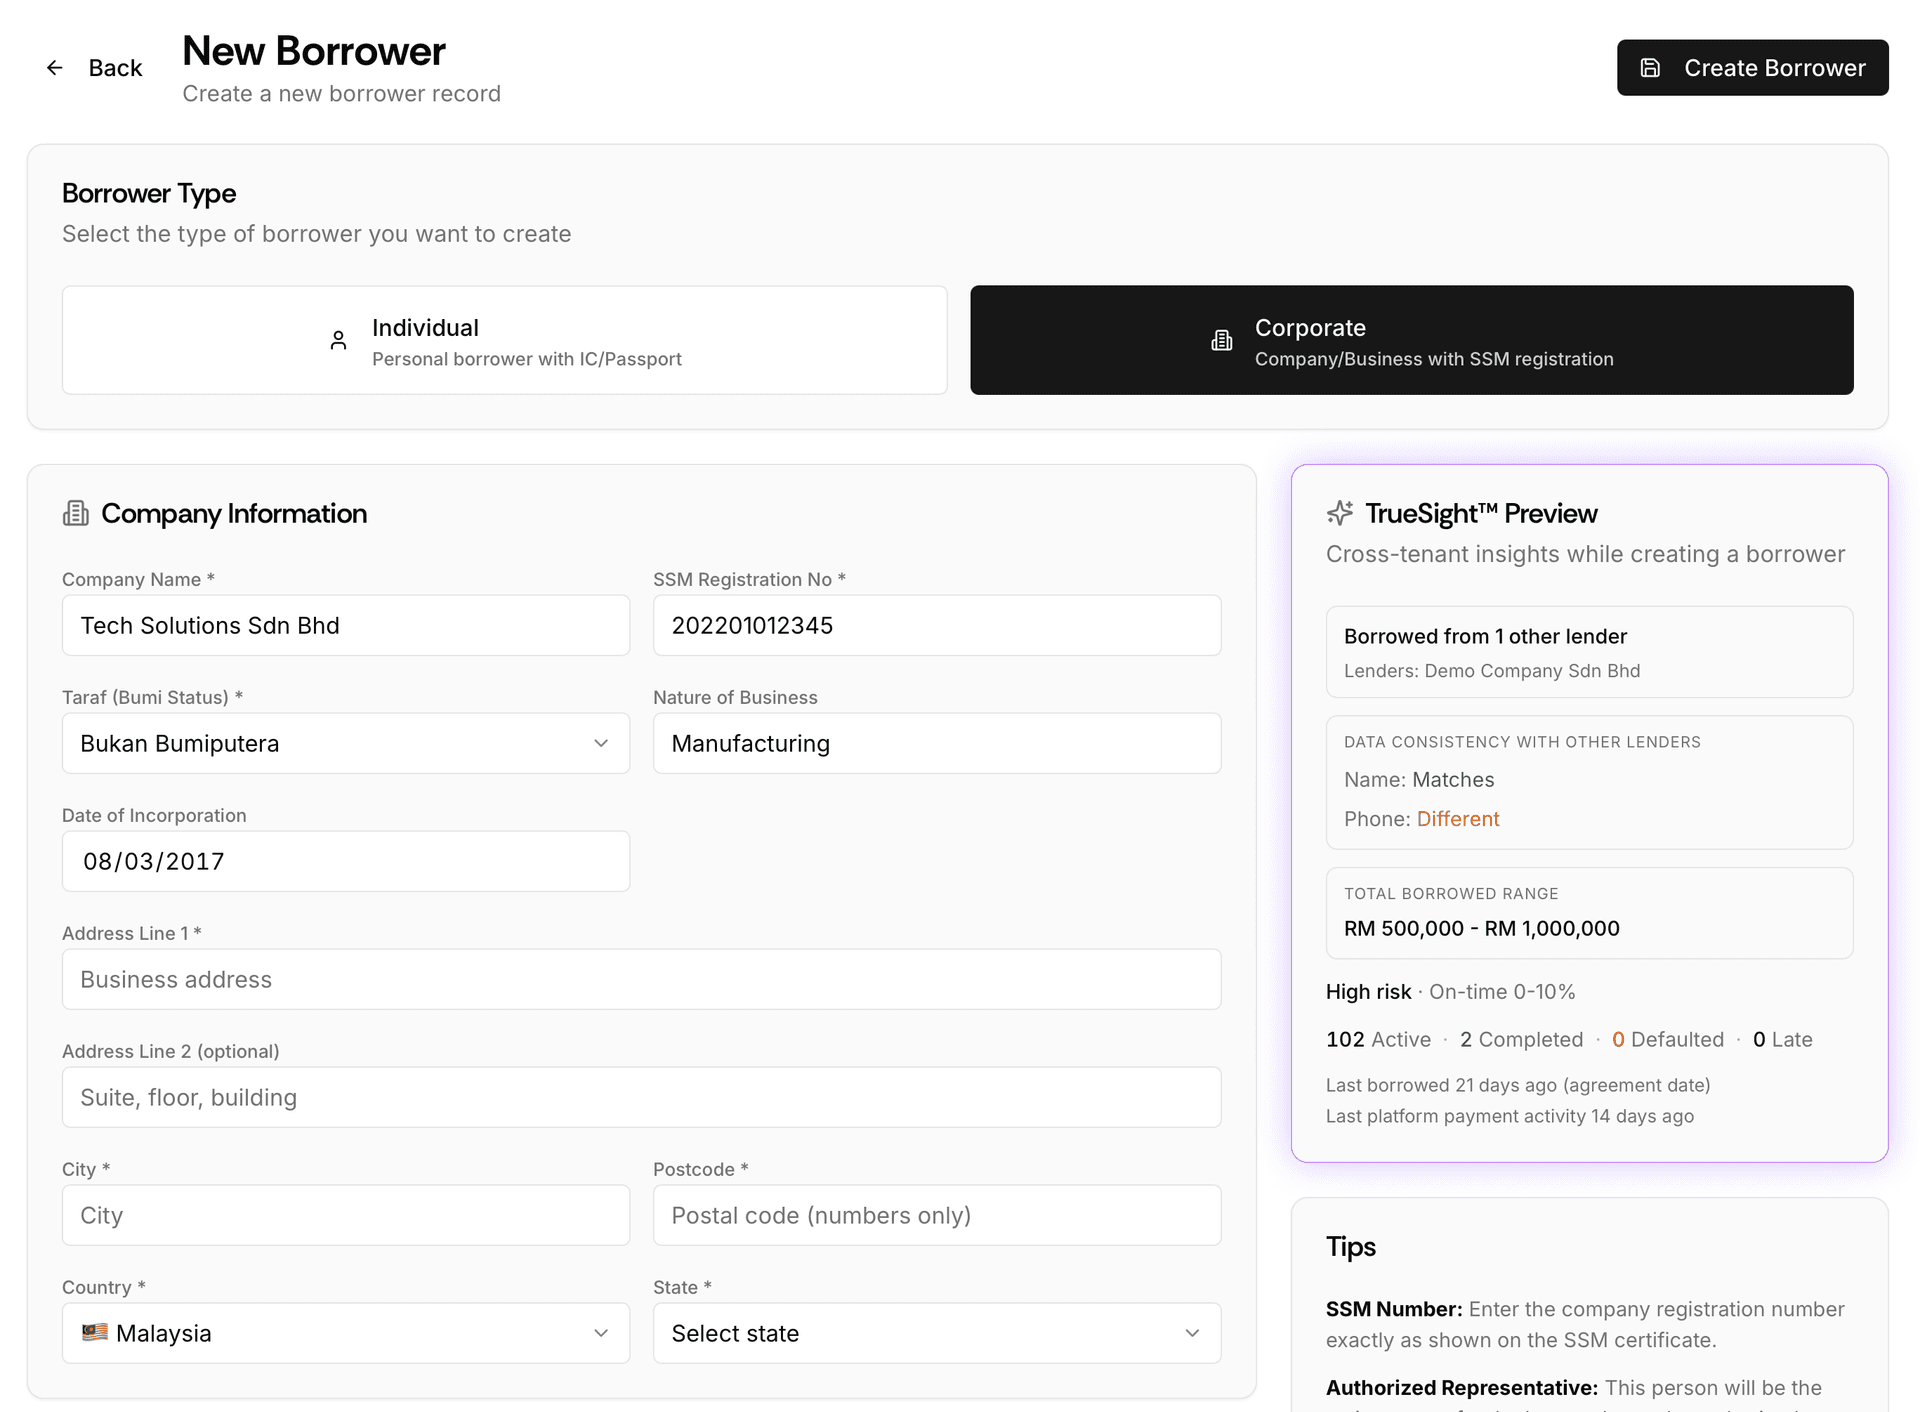Expand the Select state dropdown
The height and width of the screenshot is (1412, 1920).
(936, 1333)
